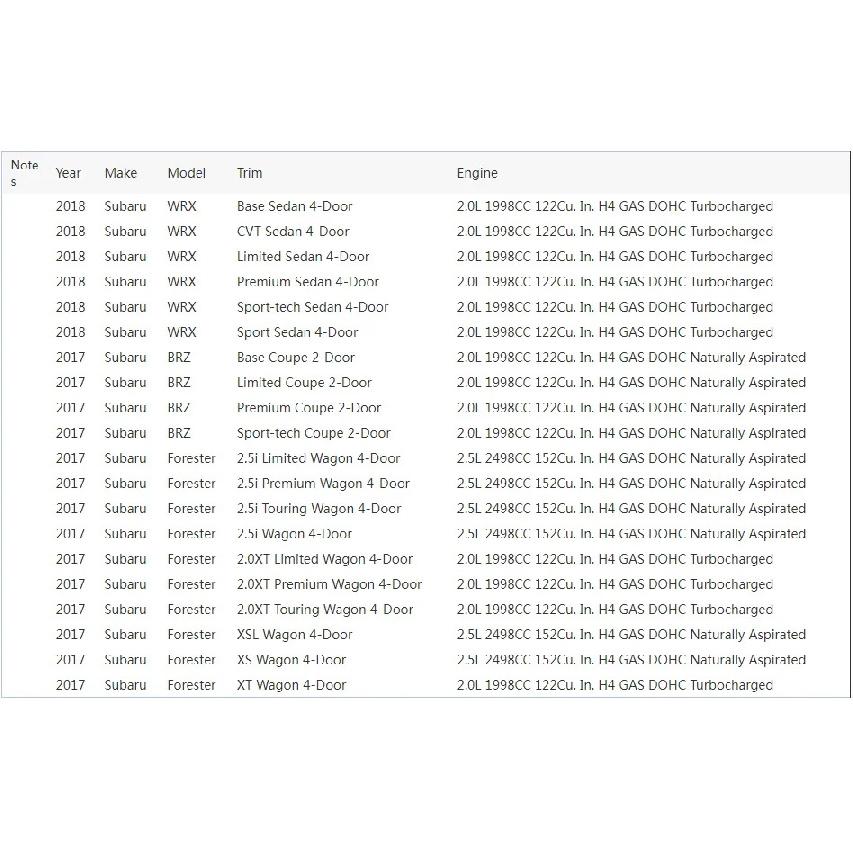Select the Limited Sedan 4-Door trim cell

click(x=303, y=256)
